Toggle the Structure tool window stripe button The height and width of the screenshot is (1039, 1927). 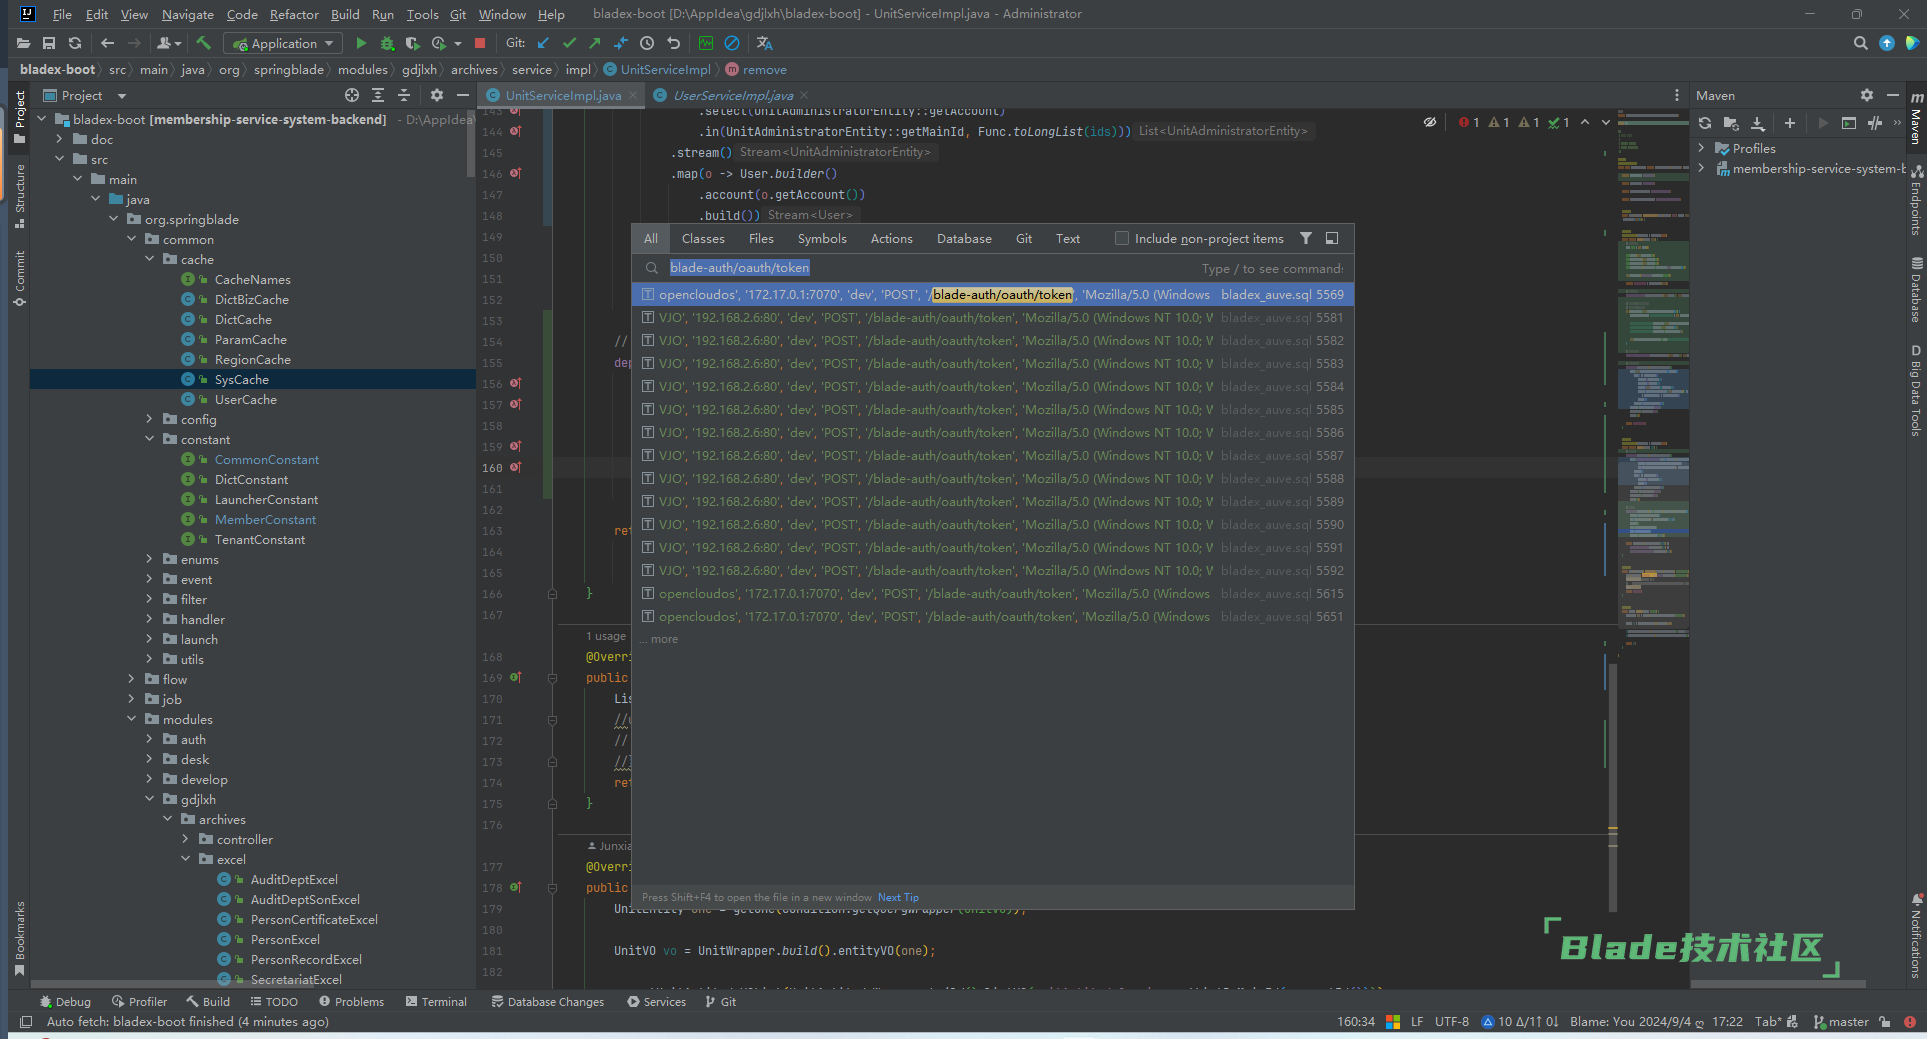point(20,196)
